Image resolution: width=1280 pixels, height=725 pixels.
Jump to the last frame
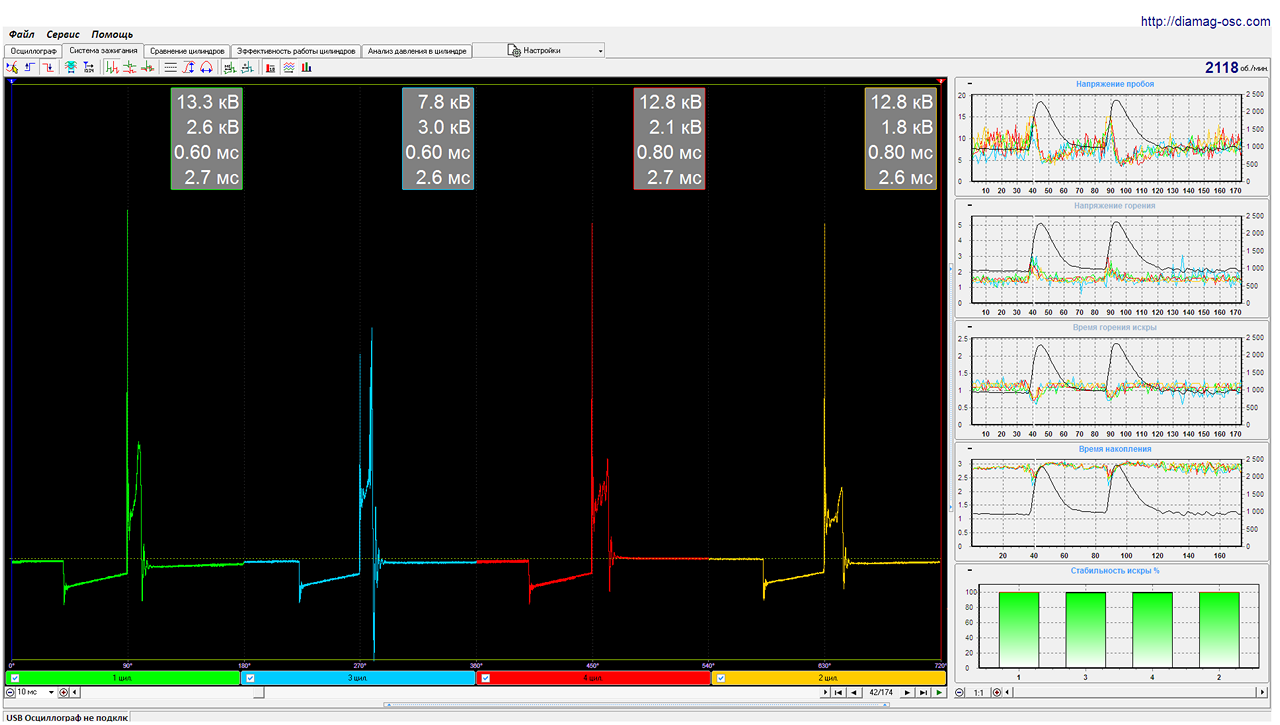[x=923, y=692]
